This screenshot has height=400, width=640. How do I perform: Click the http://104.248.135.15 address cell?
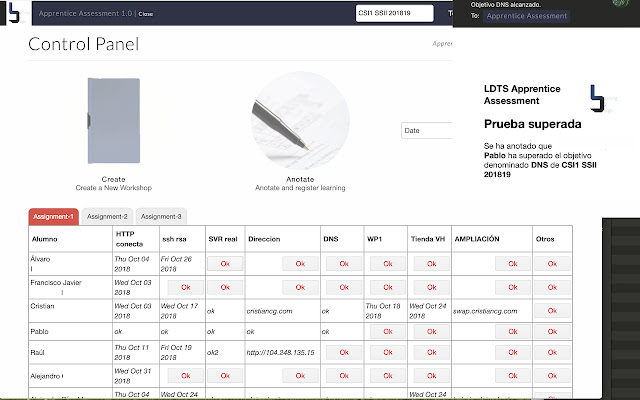280,352
